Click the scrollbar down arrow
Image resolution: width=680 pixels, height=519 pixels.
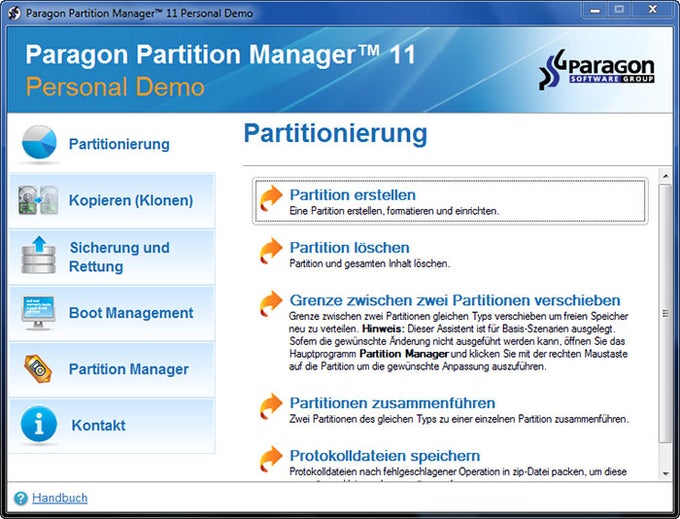coord(665,474)
